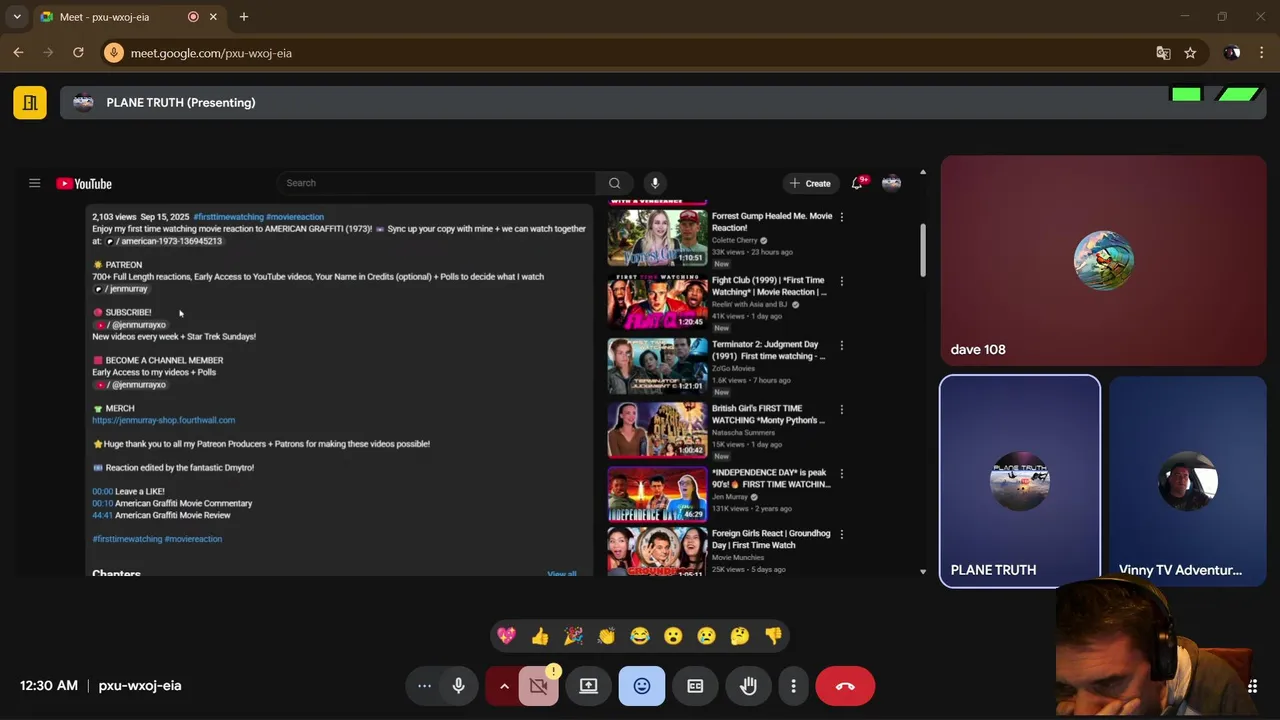The width and height of the screenshot is (1280, 720).
Task: Send the thumbs up reaction
Action: [540, 636]
